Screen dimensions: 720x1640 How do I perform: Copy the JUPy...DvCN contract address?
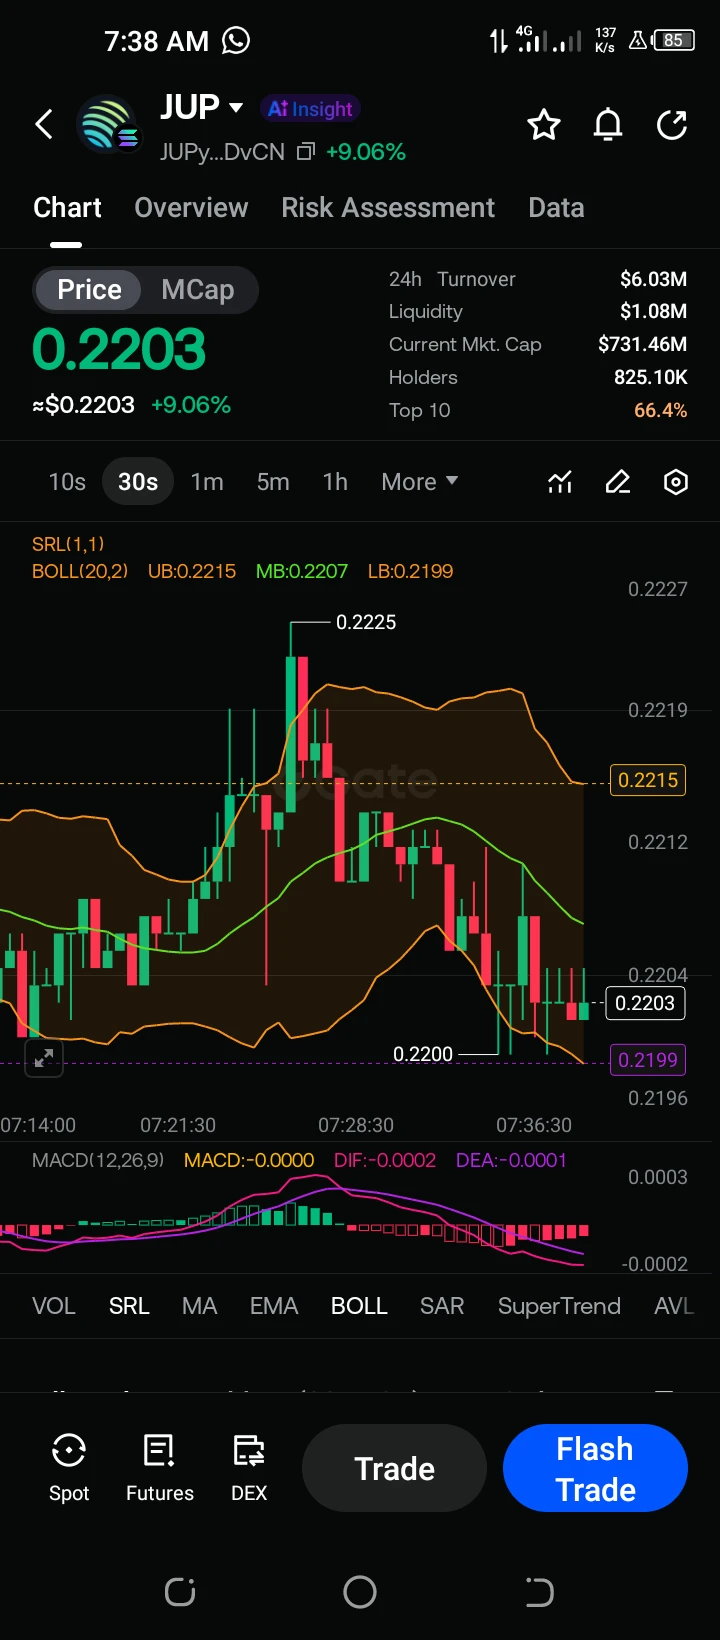click(306, 152)
